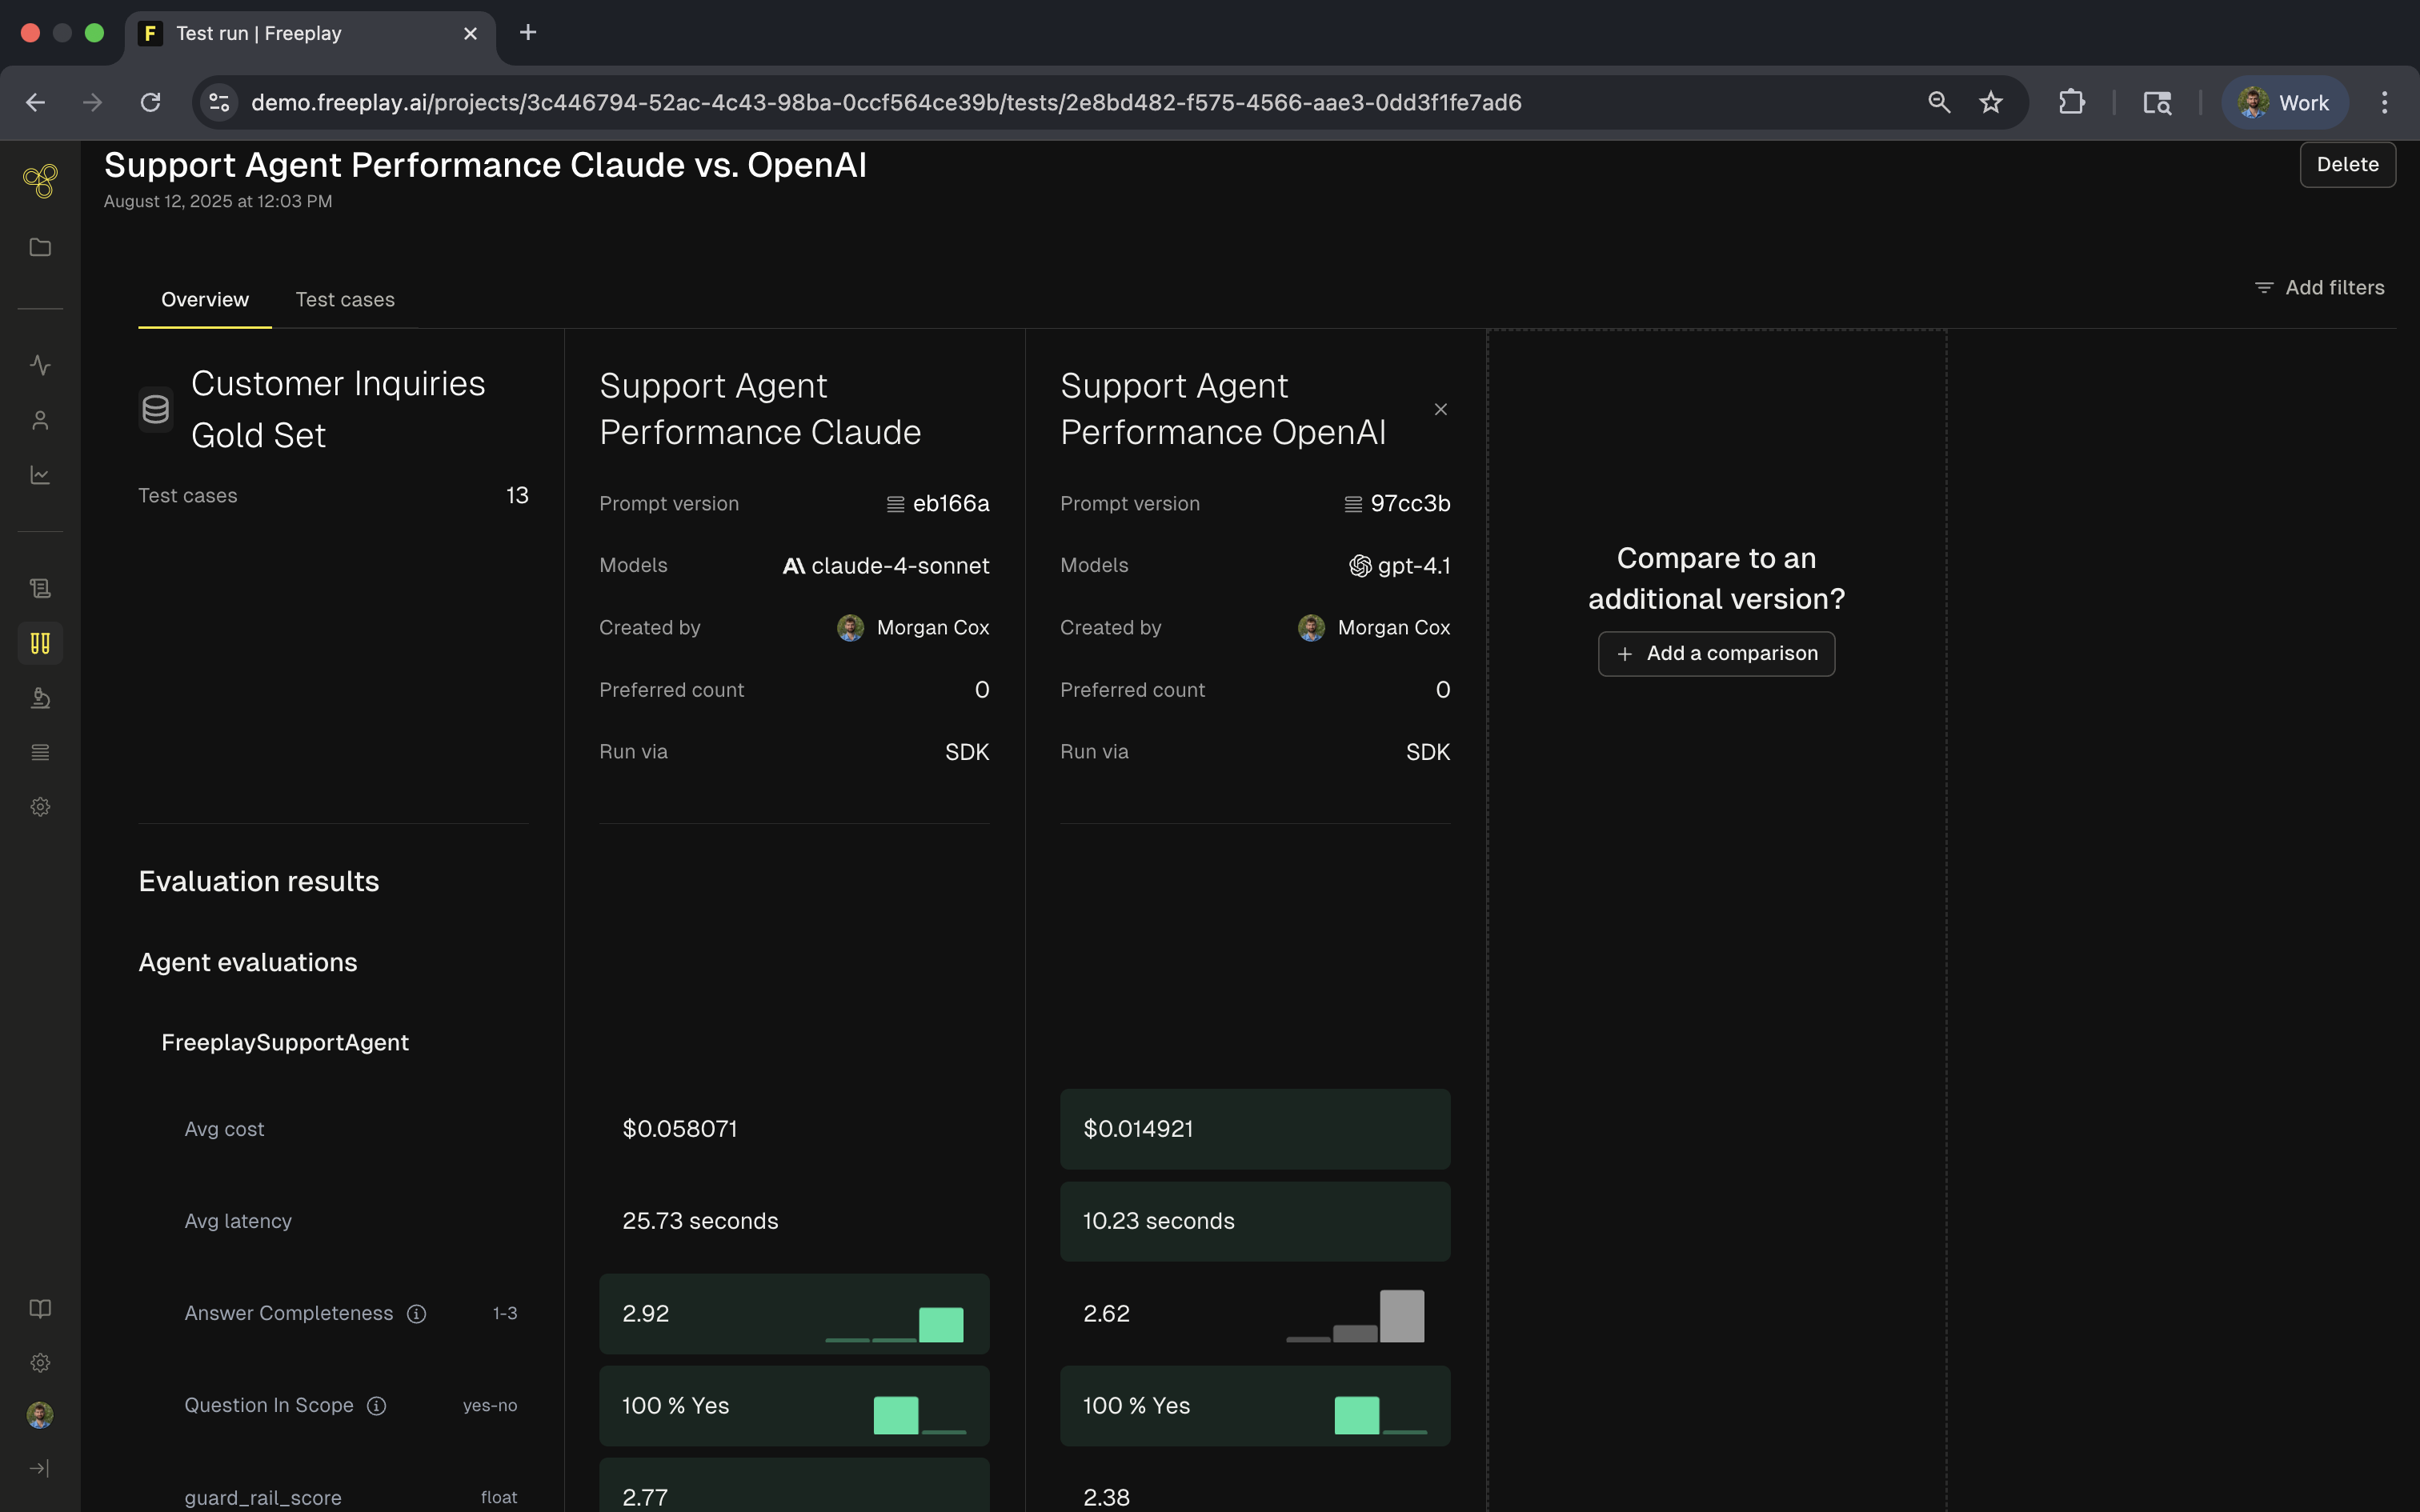The image size is (2420, 1512).
Task: Open the Chrome three-dot menu
Action: coord(2384,103)
